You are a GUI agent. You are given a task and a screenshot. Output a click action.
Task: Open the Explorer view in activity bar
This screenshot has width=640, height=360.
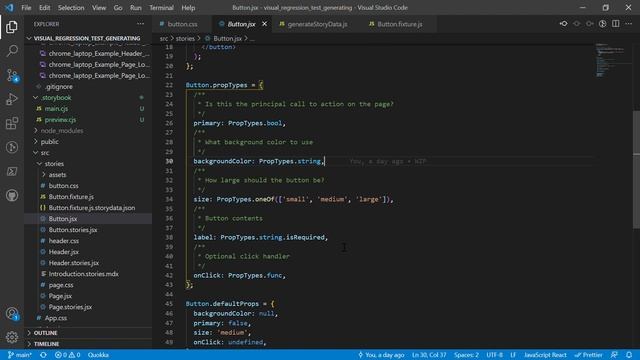[12, 27]
